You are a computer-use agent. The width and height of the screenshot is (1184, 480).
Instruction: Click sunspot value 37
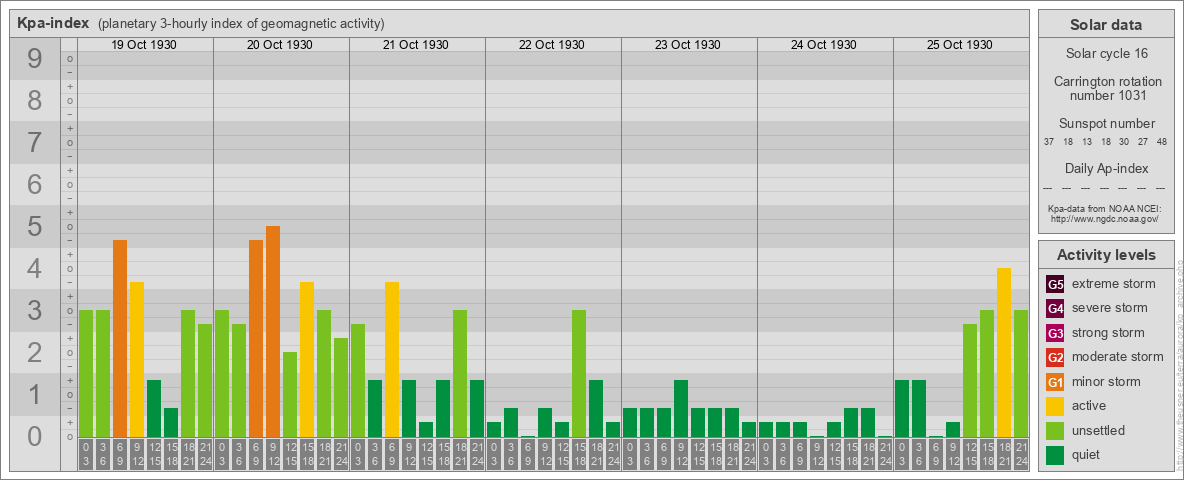tap(1049, 142)
